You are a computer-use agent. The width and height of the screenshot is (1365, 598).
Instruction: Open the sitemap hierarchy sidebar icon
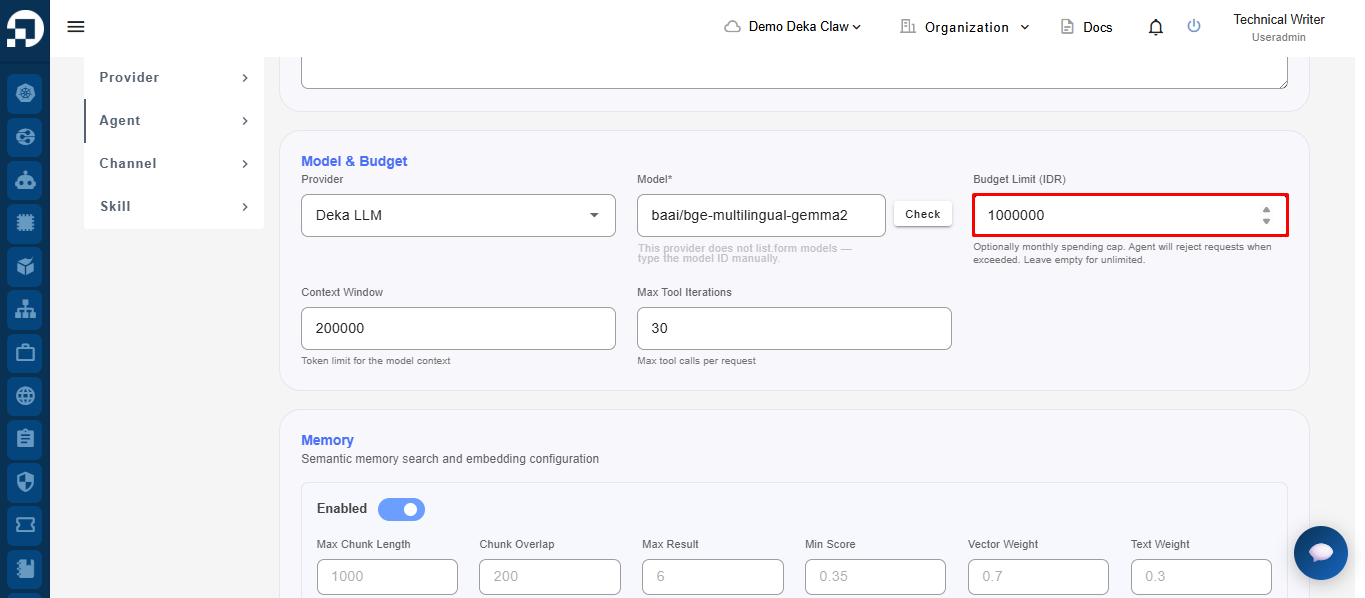point(25,310)
